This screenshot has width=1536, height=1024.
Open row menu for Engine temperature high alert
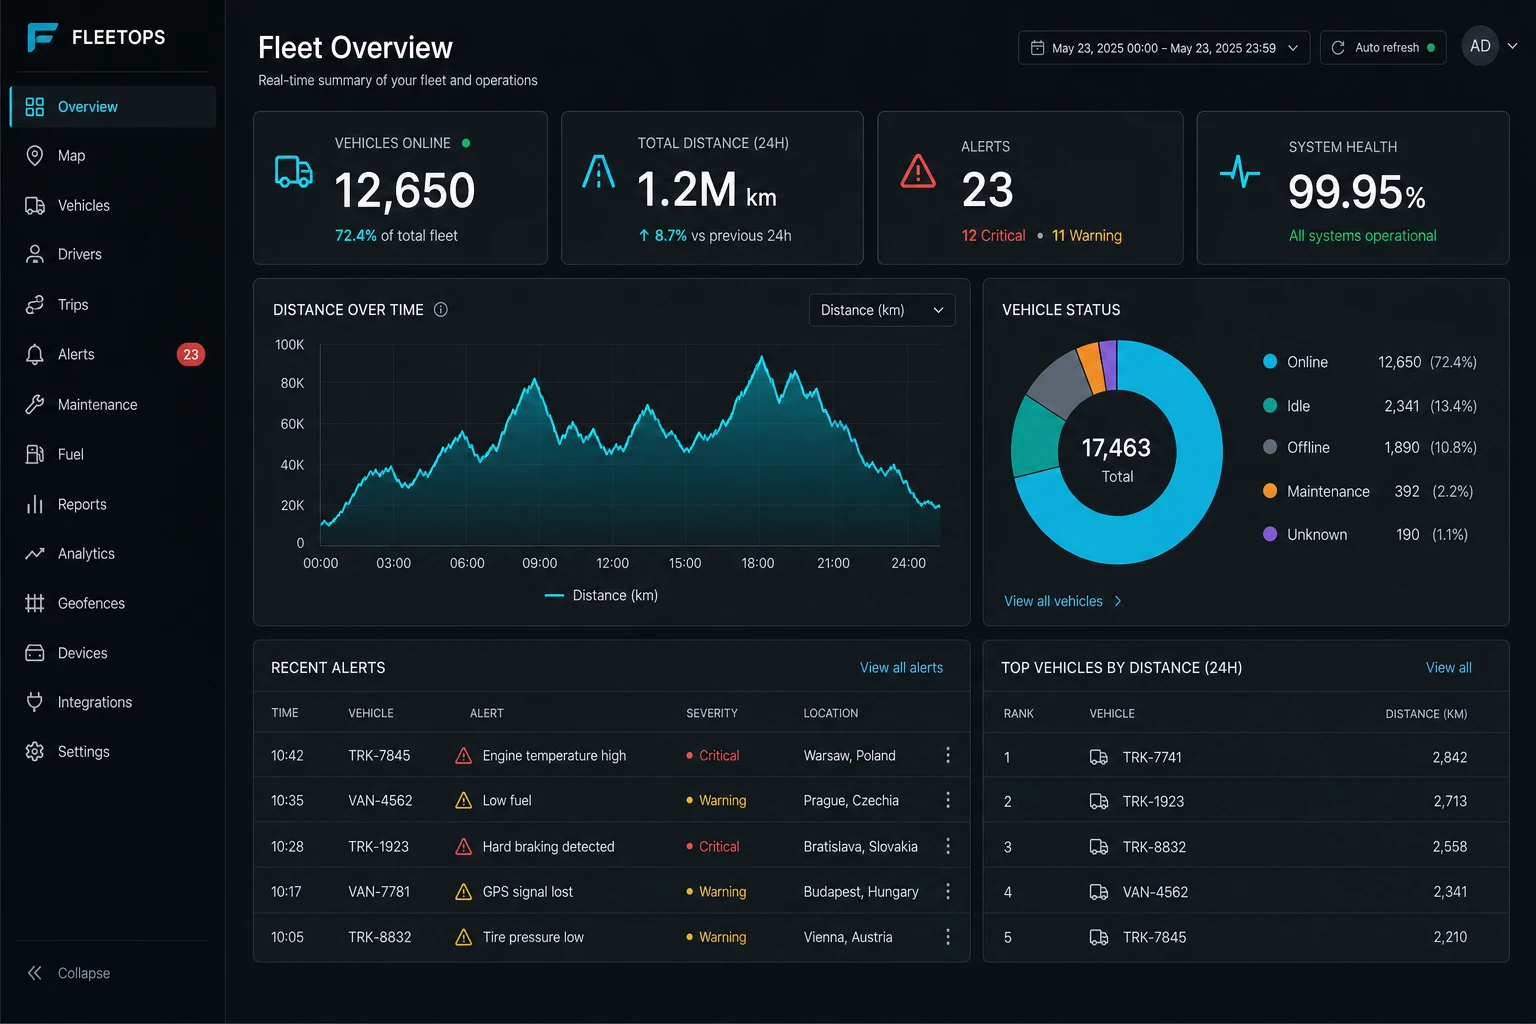948,755
